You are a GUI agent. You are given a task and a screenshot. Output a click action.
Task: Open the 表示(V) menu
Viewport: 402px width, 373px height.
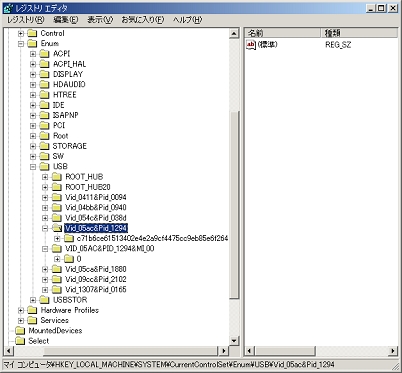(100, 20)
